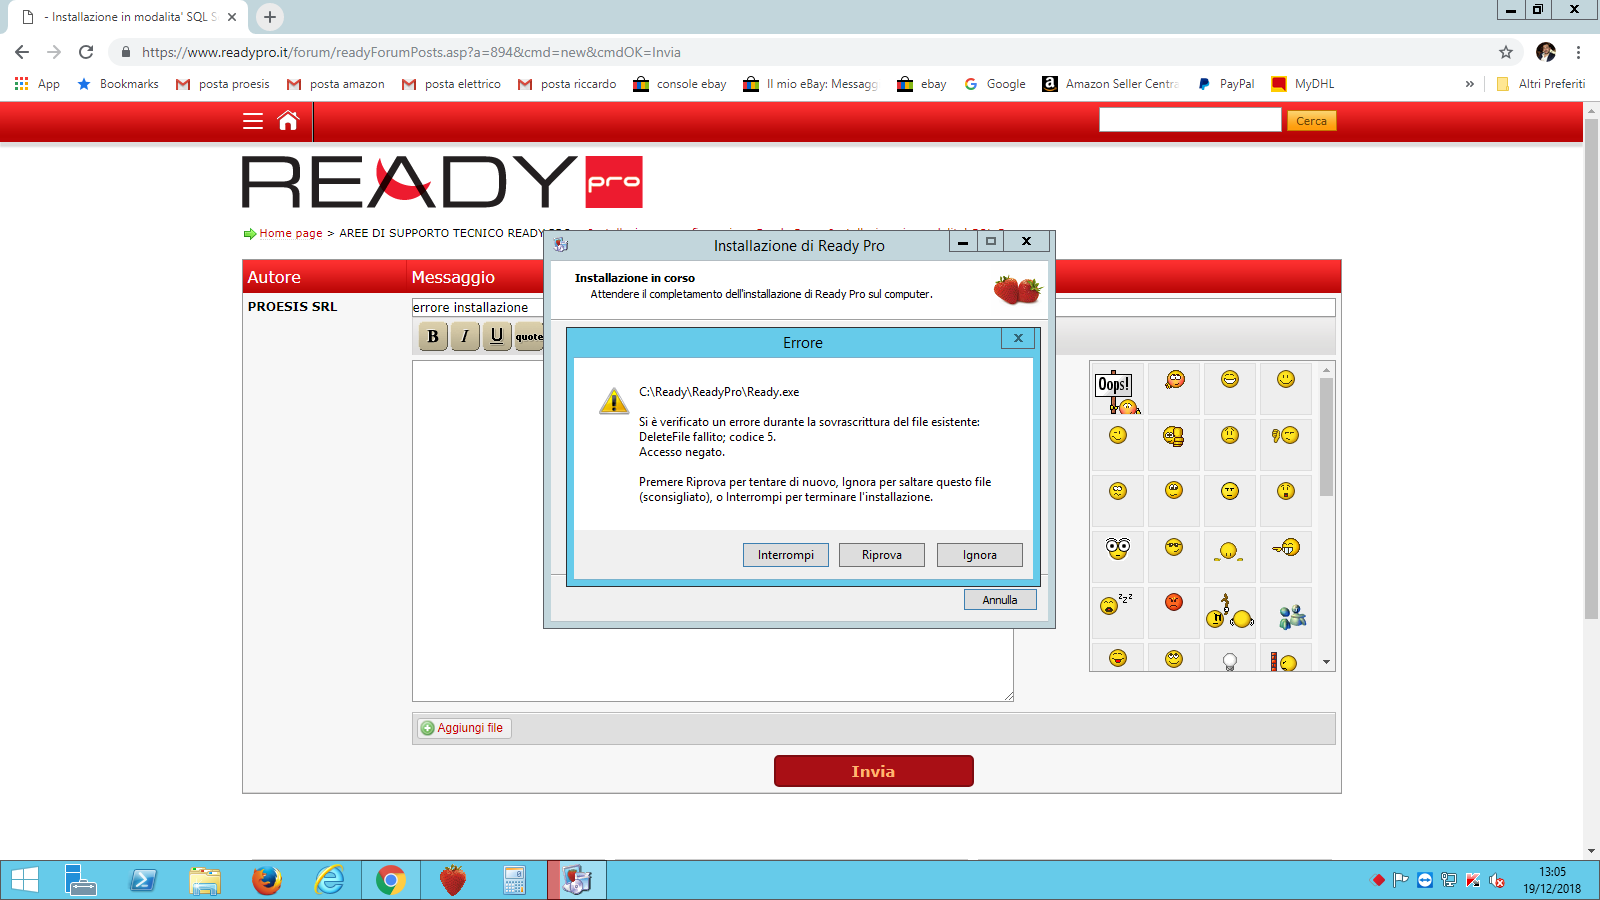Open Firefox from the taskbar
Screen dimensions: 1600x900
[266, 880]
